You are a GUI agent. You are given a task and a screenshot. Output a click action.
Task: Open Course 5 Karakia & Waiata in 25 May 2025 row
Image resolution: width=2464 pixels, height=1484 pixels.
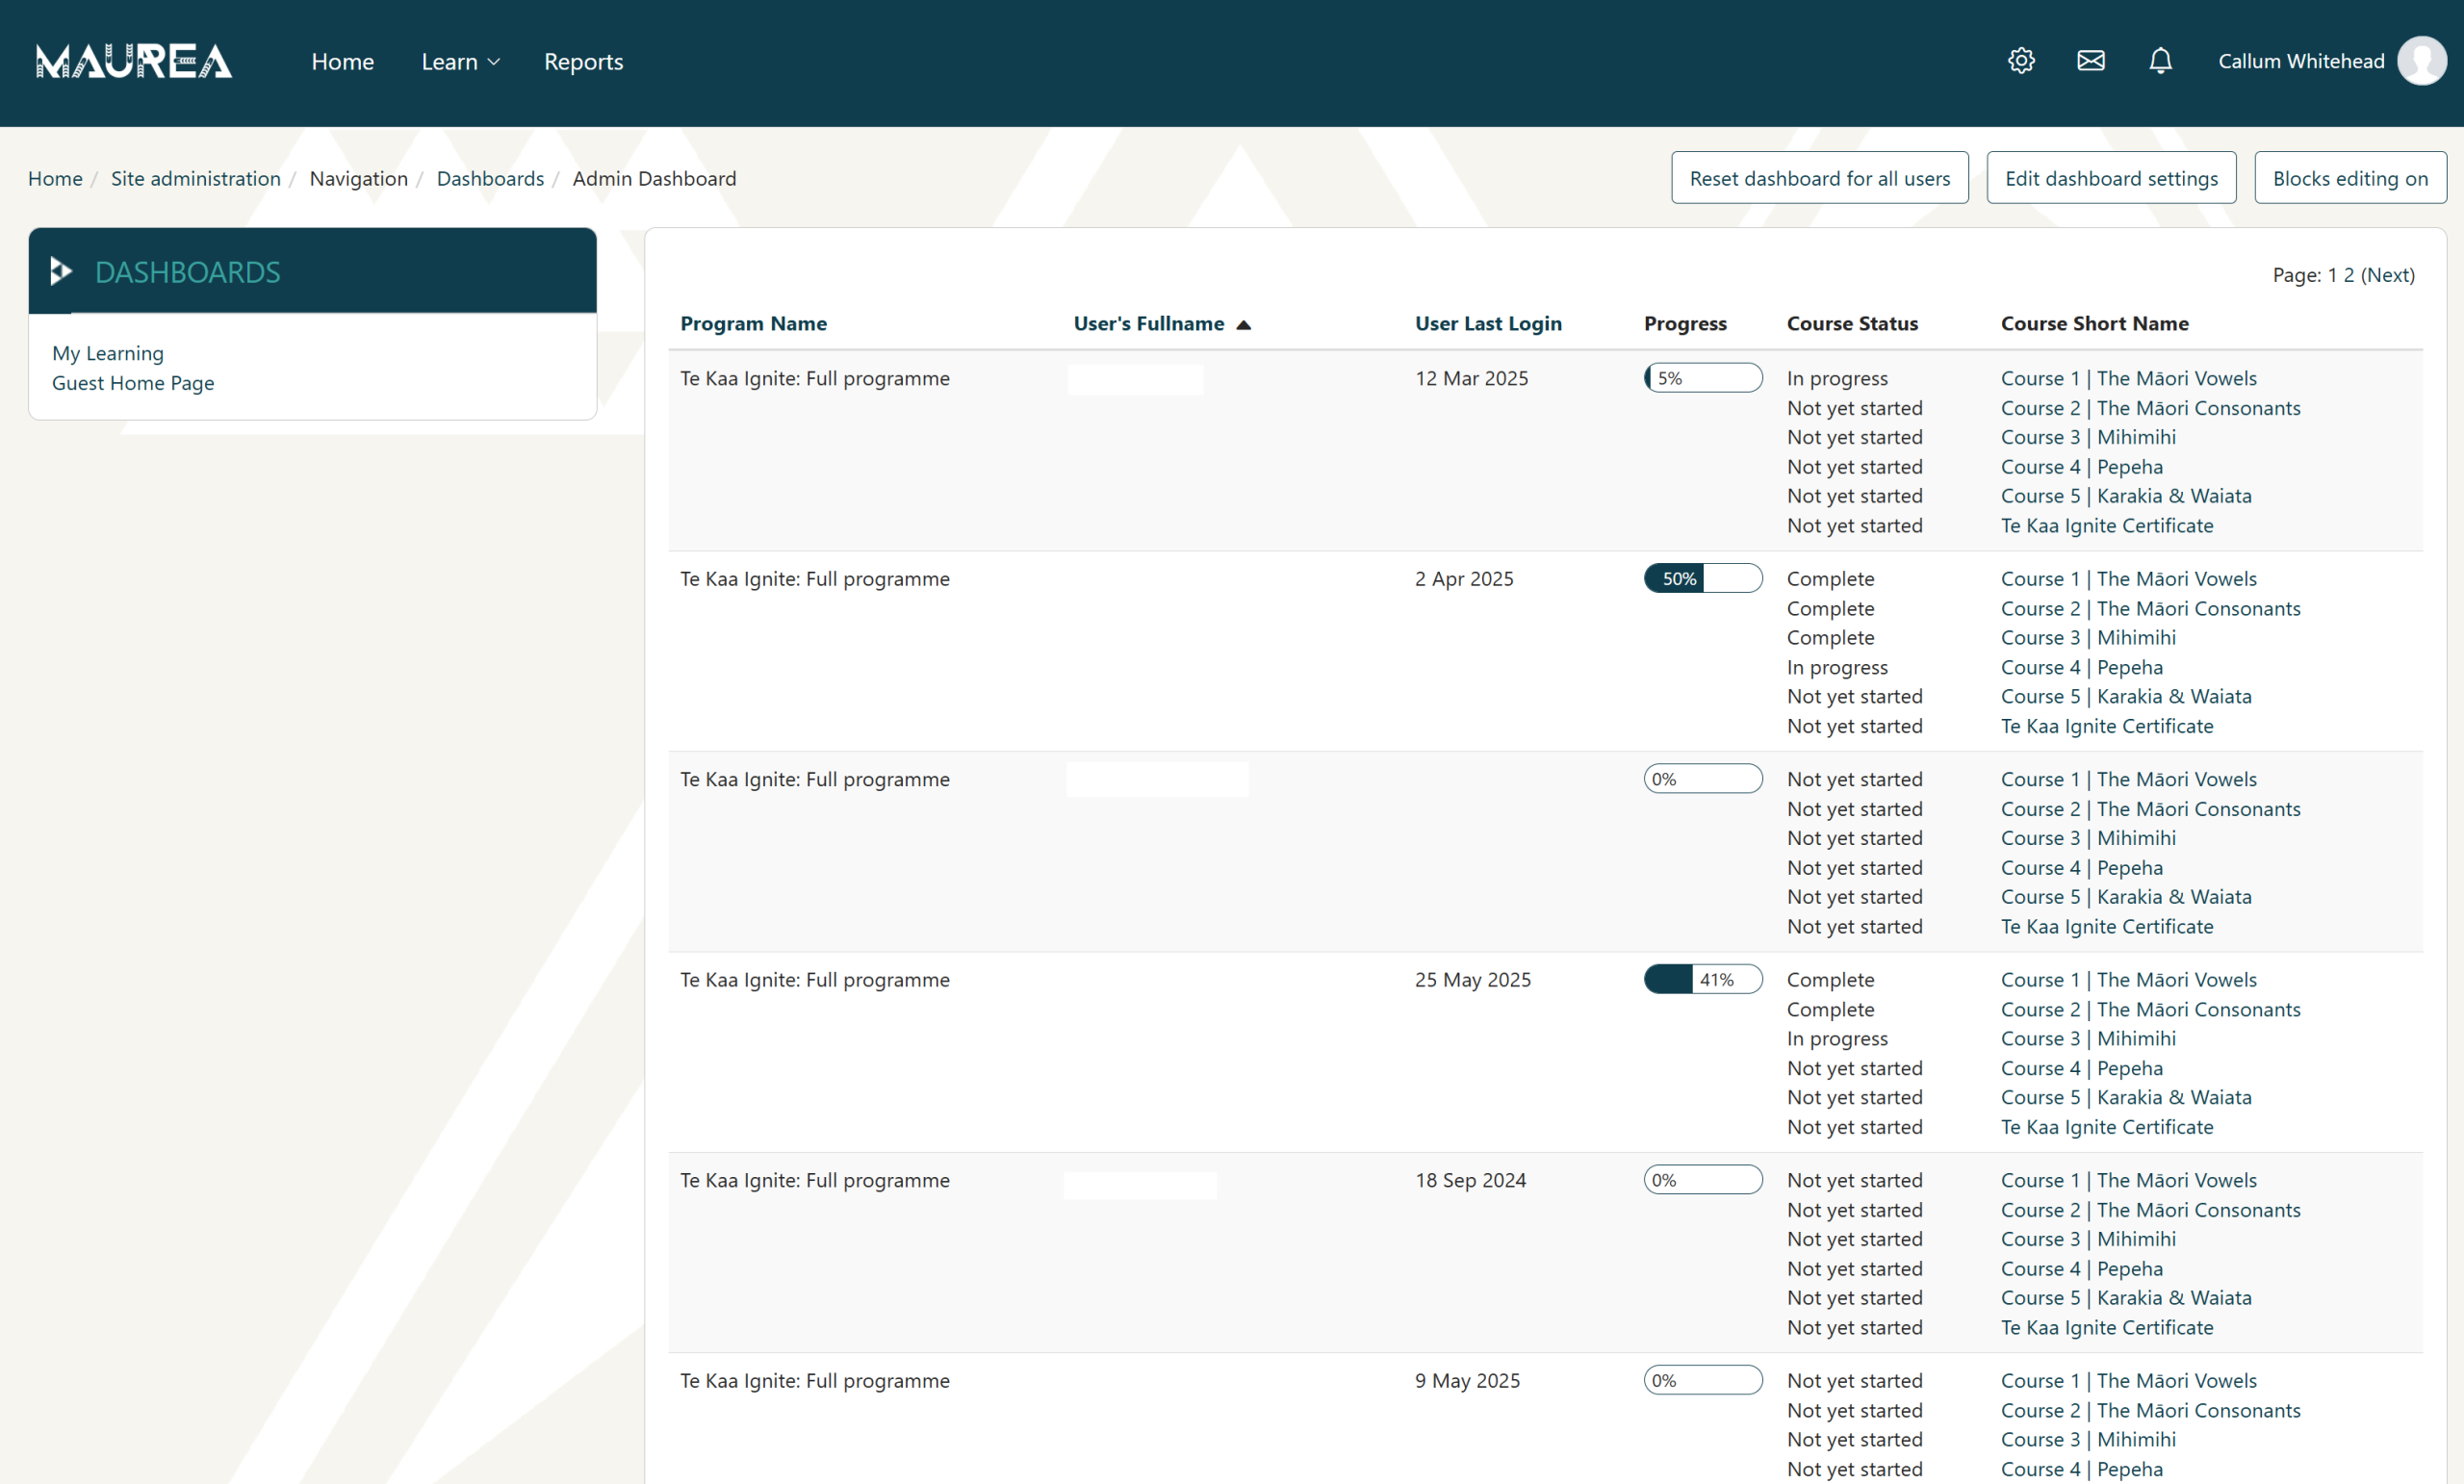pyautogui.click(x=2126, y=1097)
